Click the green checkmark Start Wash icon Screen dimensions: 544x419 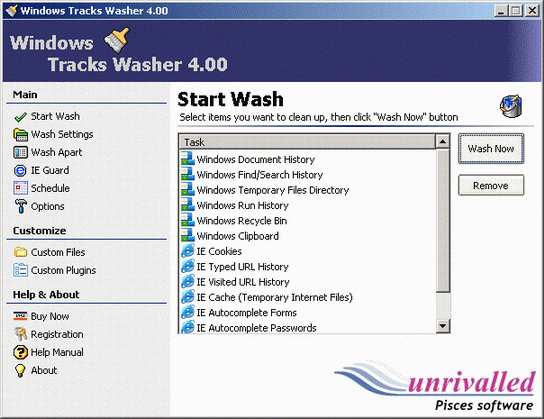20,117
